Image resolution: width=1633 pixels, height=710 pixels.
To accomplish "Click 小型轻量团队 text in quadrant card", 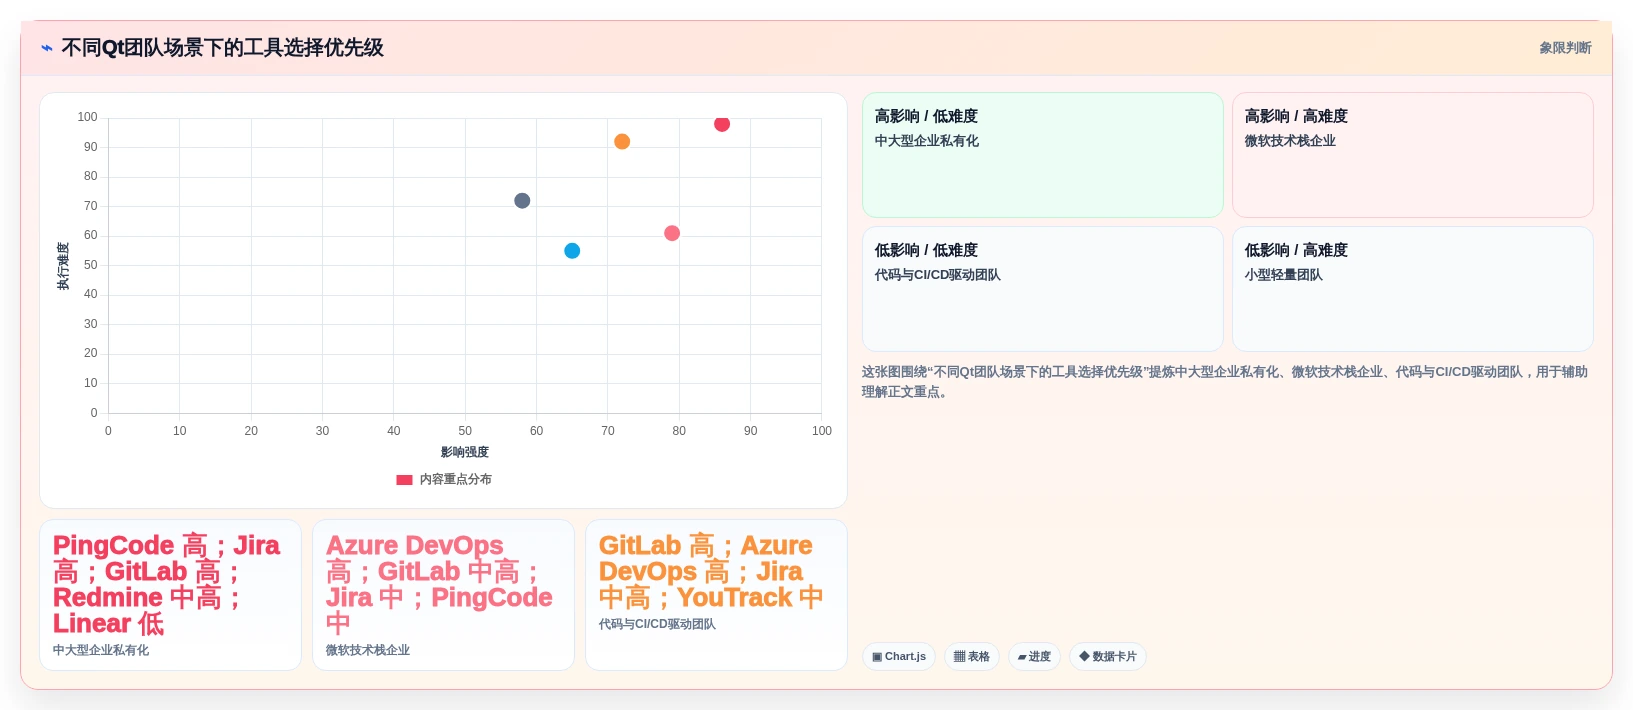I will [1284, 275].
